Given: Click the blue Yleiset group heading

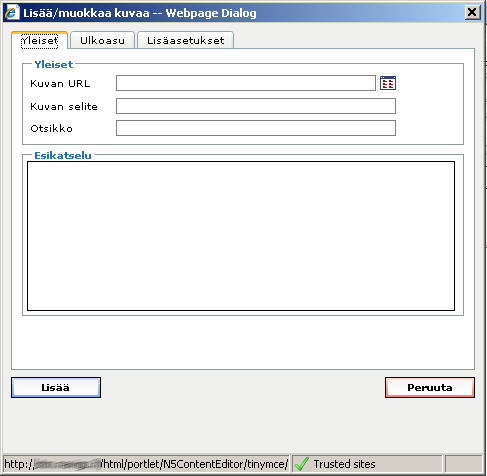Looking at the screenshot, I should 54,64.
